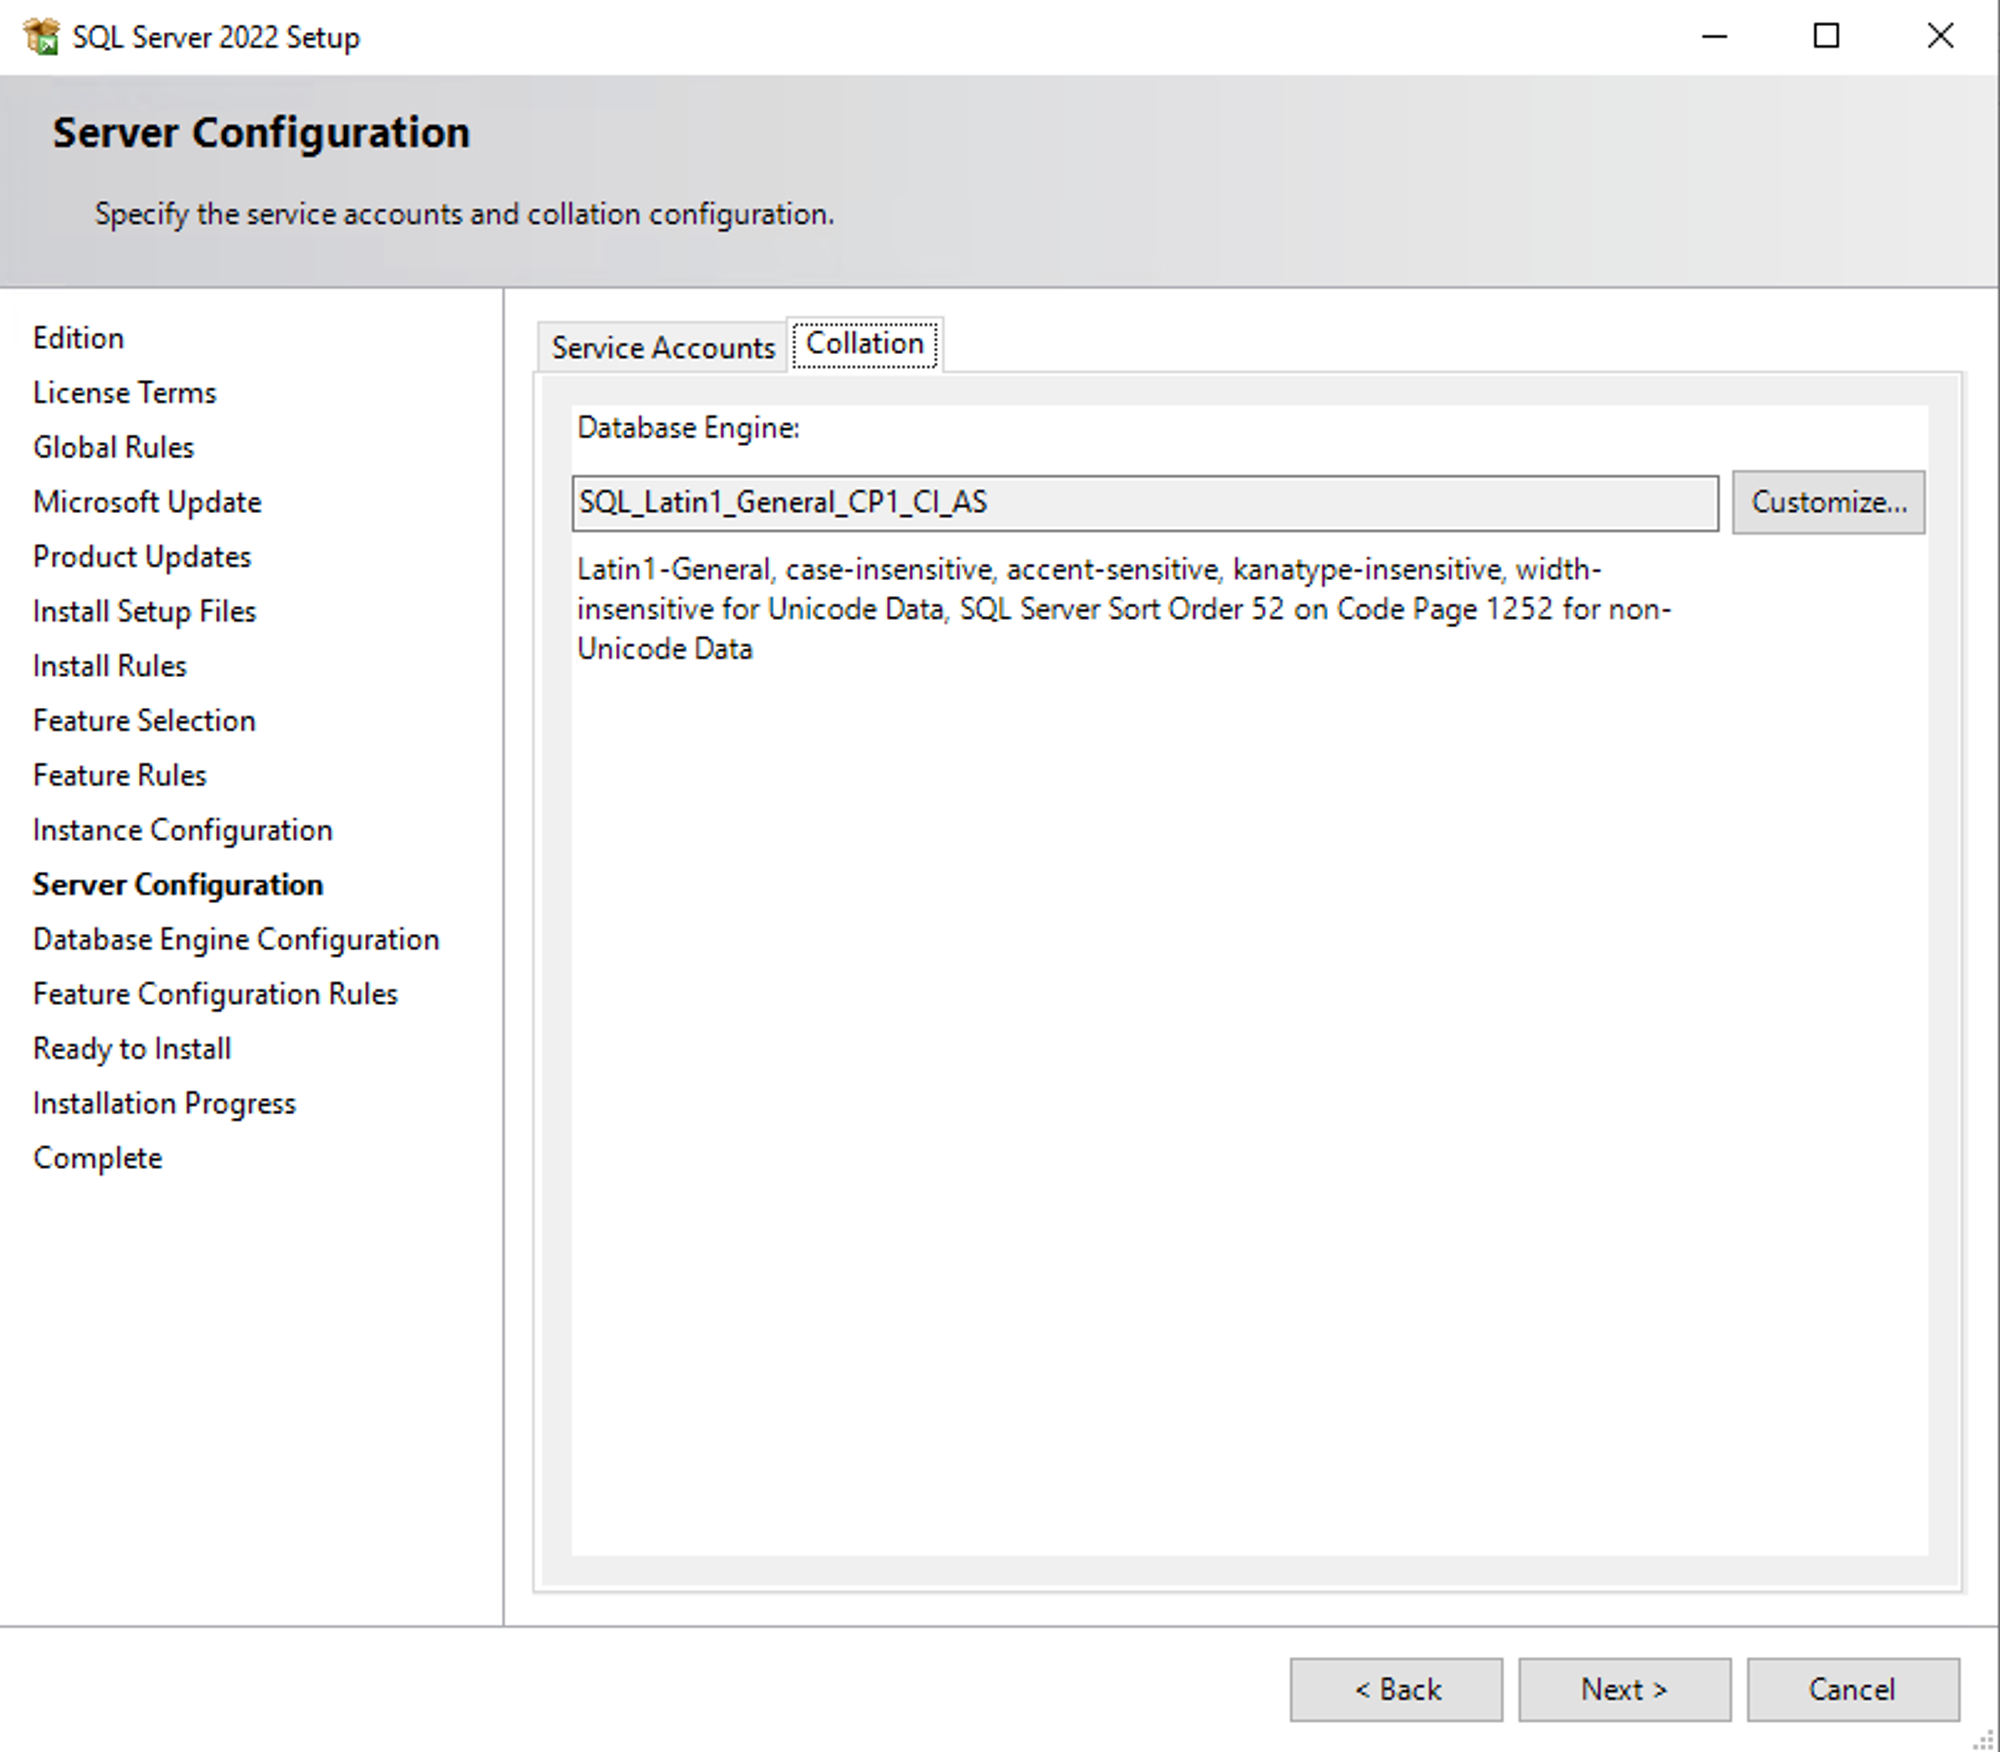Image resolution: width=2000 pixels, height=1752 pixels.
Task: Open Feature Selection step
Action: pos(144,721)
